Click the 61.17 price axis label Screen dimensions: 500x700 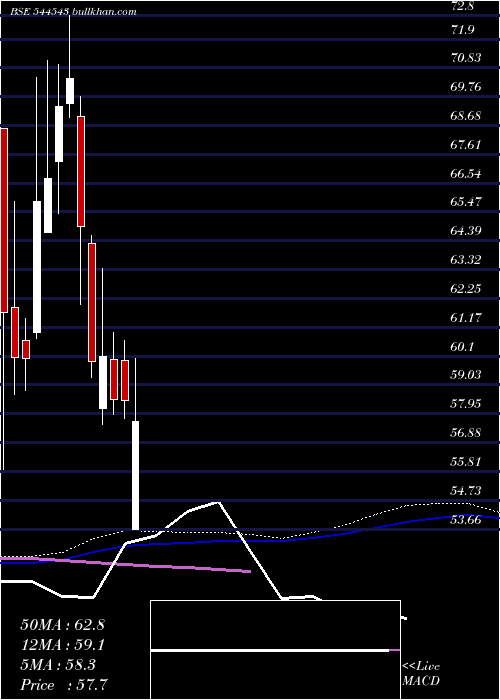click(466, 317)
